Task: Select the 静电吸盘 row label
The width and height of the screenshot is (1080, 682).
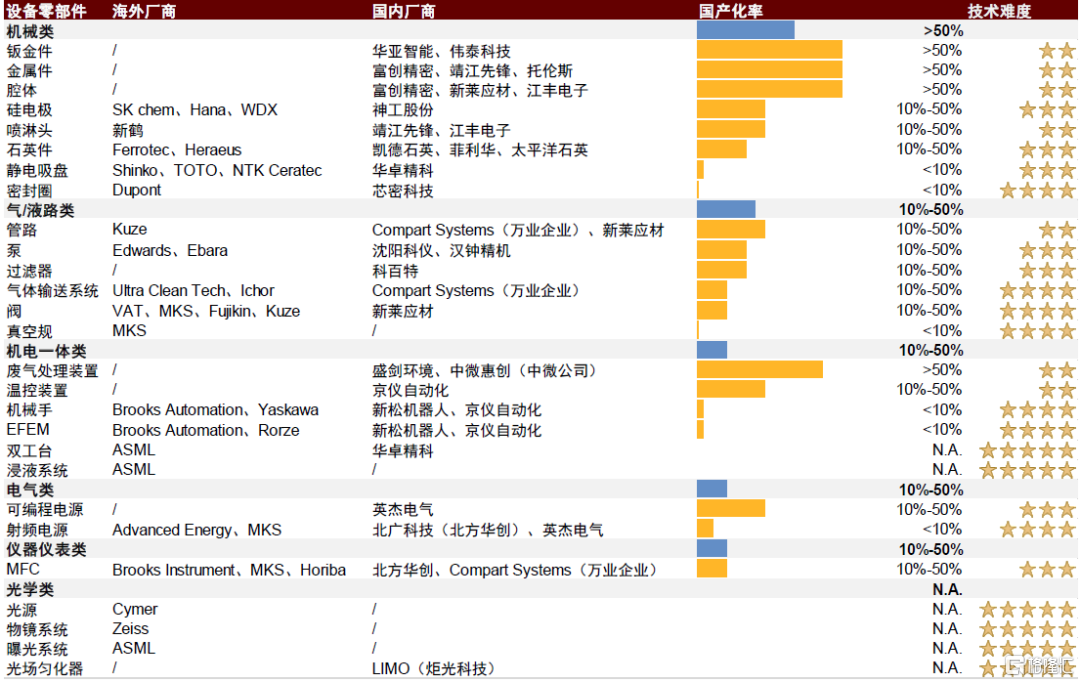Action: [37, 170]
